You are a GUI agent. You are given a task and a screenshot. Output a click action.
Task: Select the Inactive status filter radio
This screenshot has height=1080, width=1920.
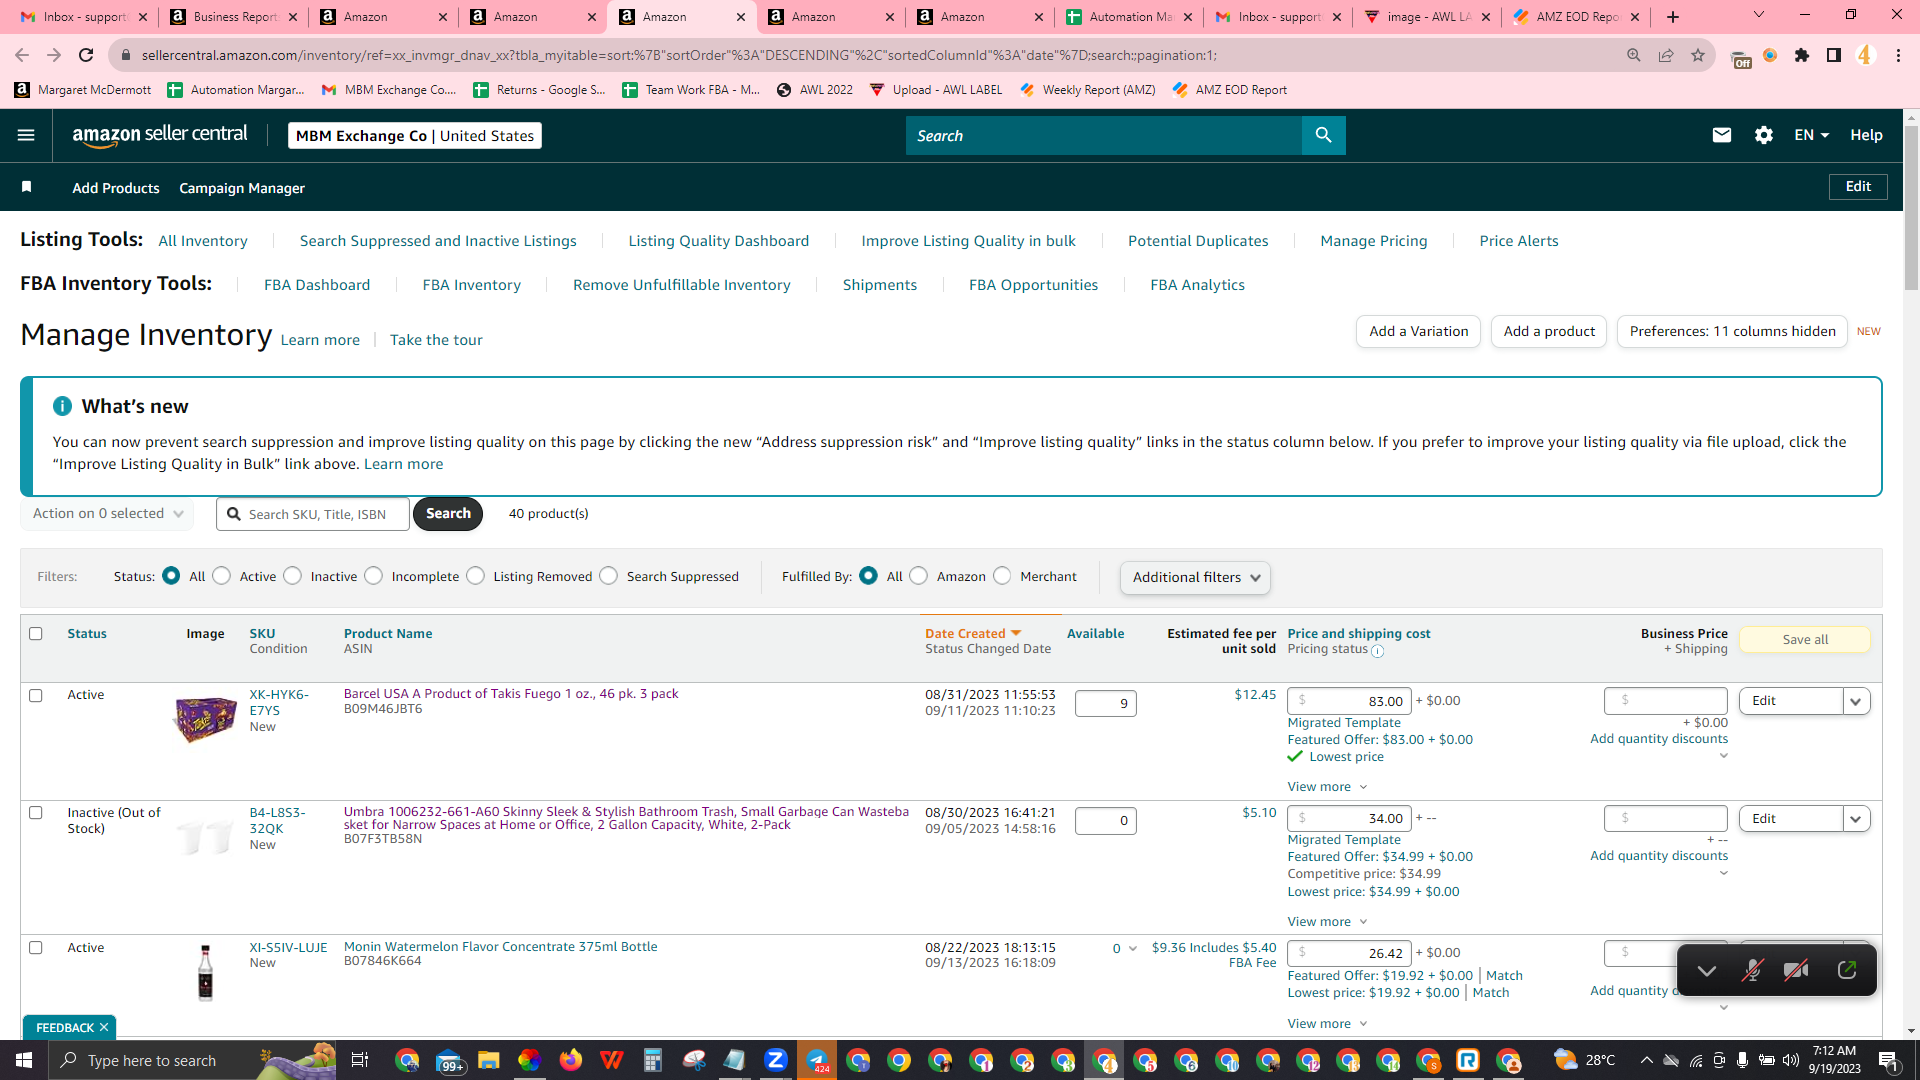tap(293, 576)
